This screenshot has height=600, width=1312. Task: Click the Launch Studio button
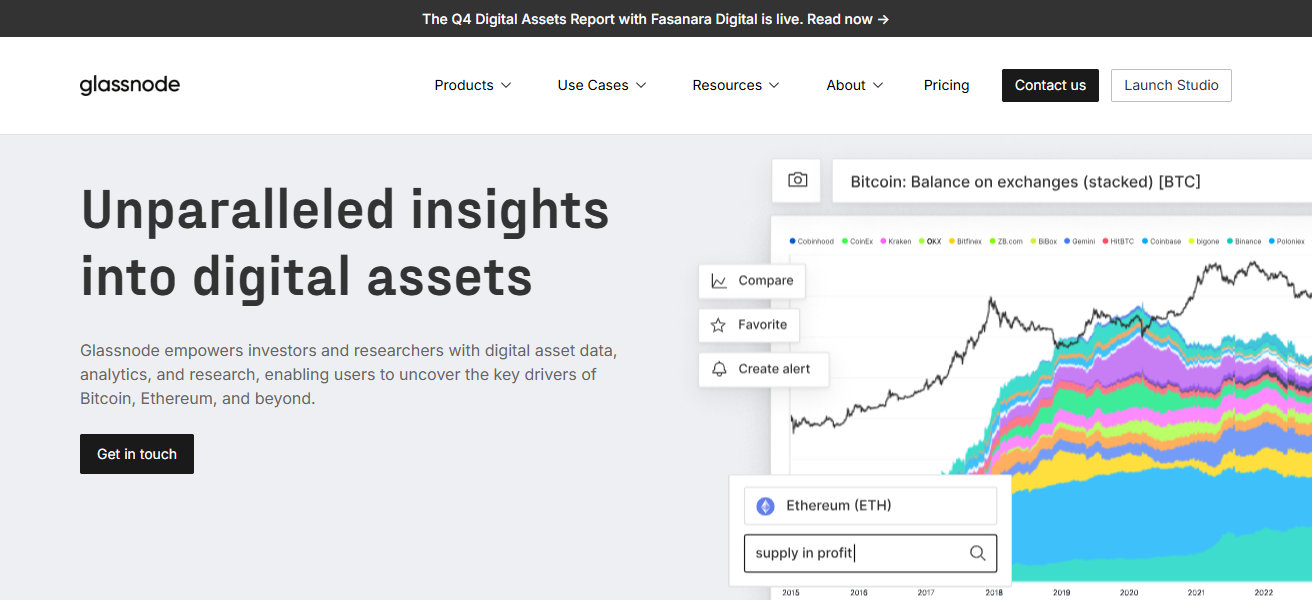tap(1171, 85)
